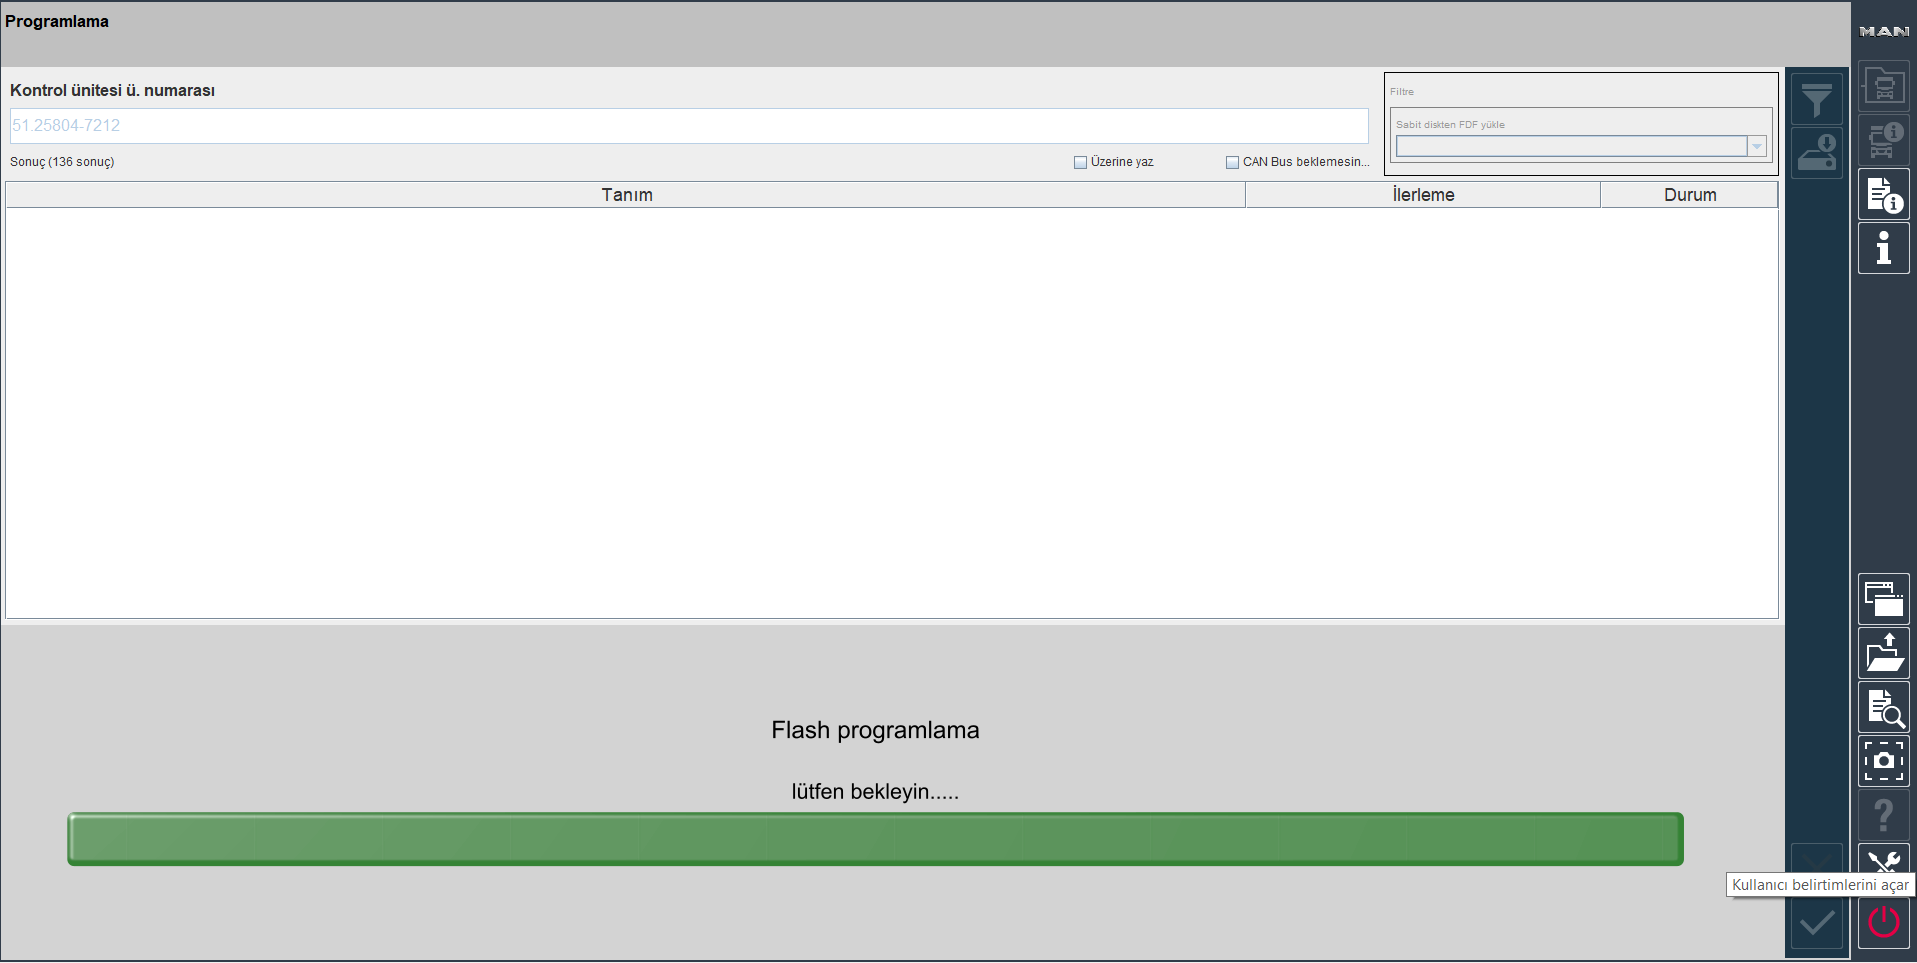Click the green flash programming progress bar
Screen dimensions: 1917x963
click(875, 839)
